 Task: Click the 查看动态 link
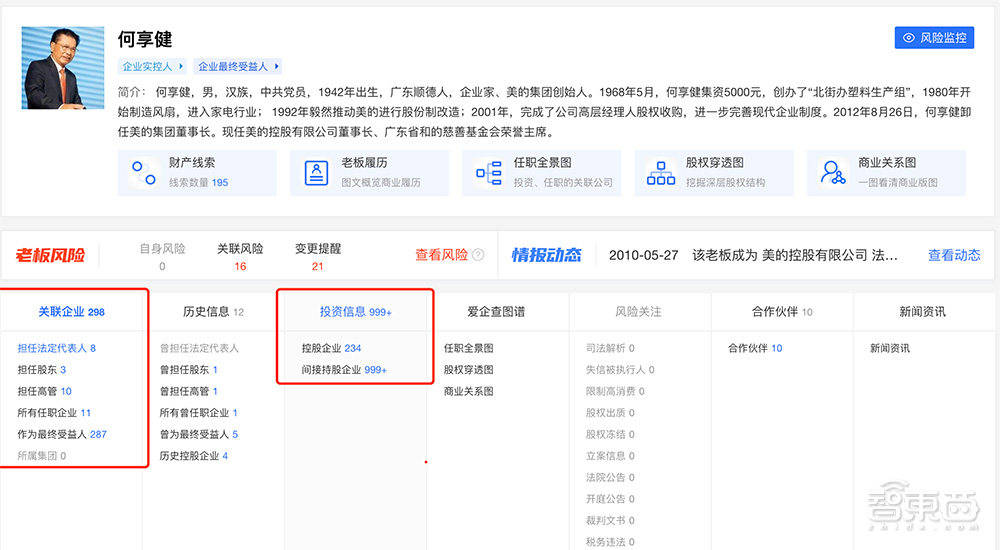954,255
